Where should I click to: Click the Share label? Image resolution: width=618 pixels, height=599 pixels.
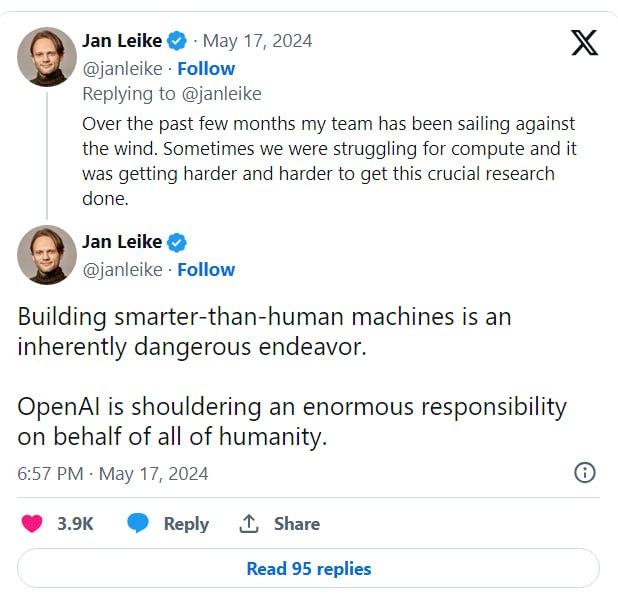[297, 524]
